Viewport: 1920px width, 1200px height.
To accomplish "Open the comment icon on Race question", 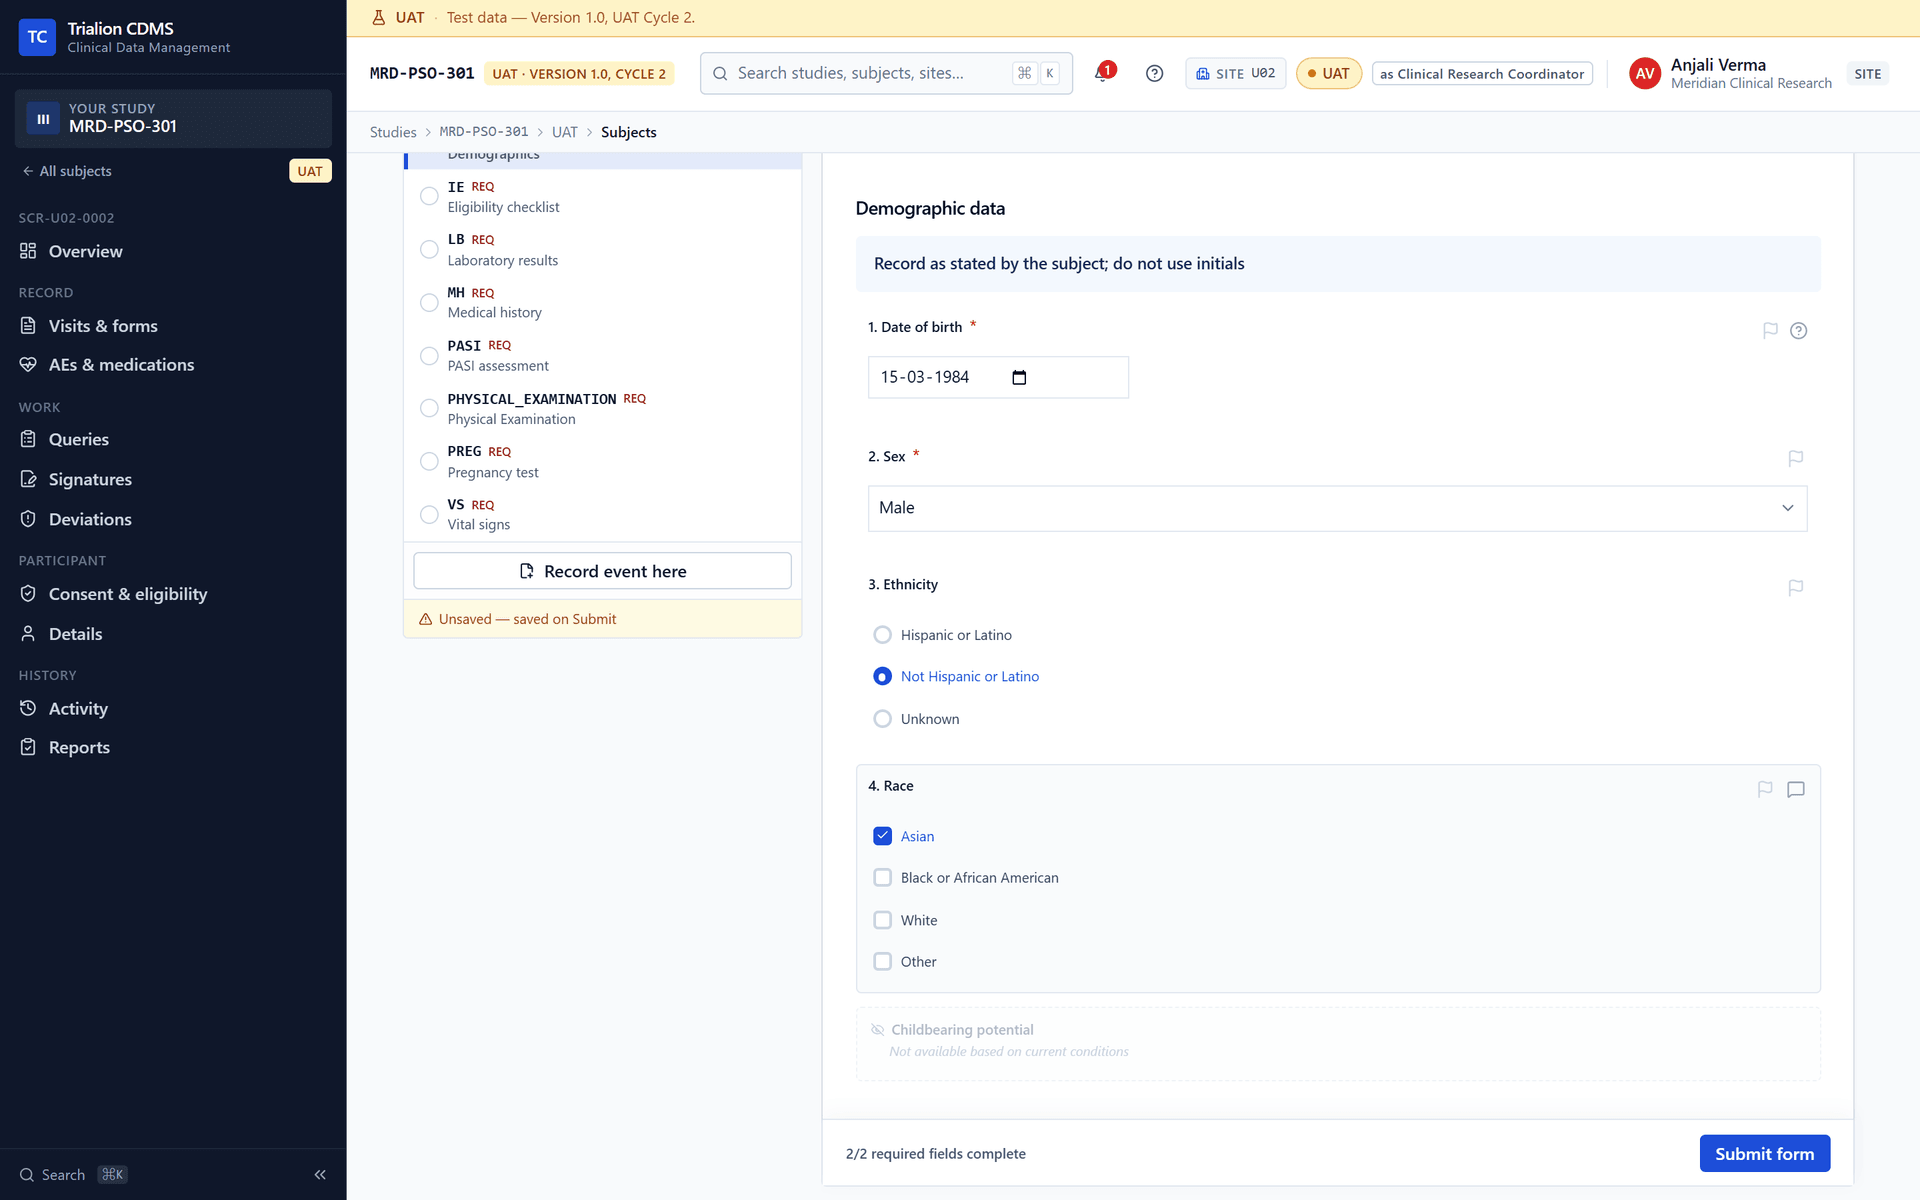I will [1796, 789].
